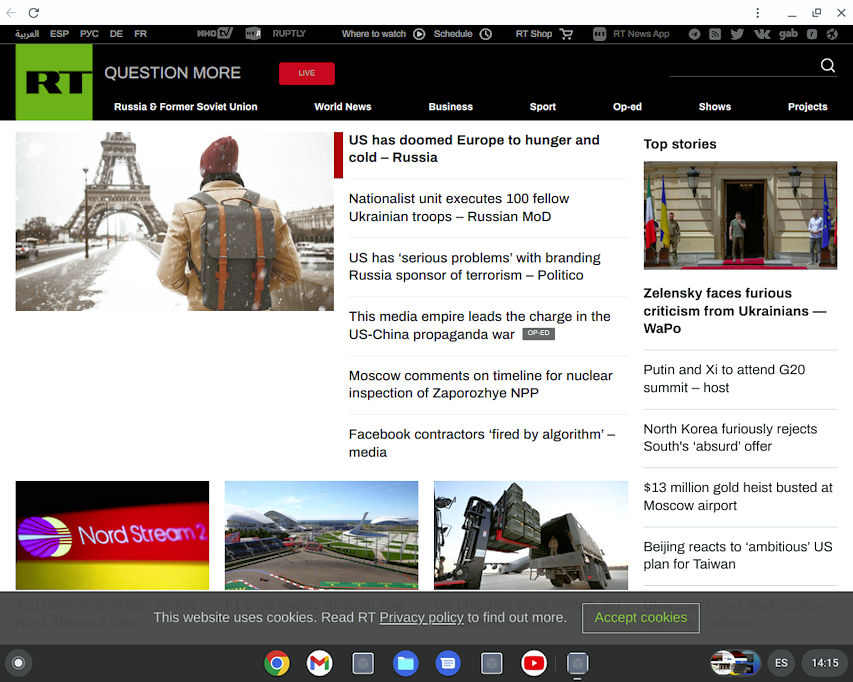Viewport: 853px width, 682px height.
Task: Open Gmail from the shelf
Action: (319, 663)
